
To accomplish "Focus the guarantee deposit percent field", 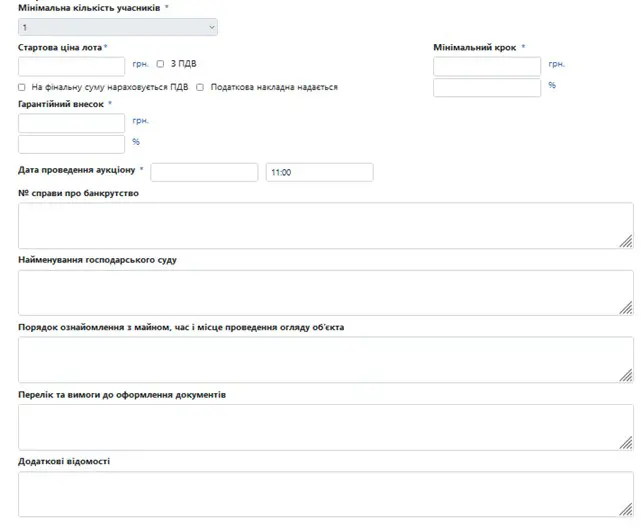I will coord(71,144).
